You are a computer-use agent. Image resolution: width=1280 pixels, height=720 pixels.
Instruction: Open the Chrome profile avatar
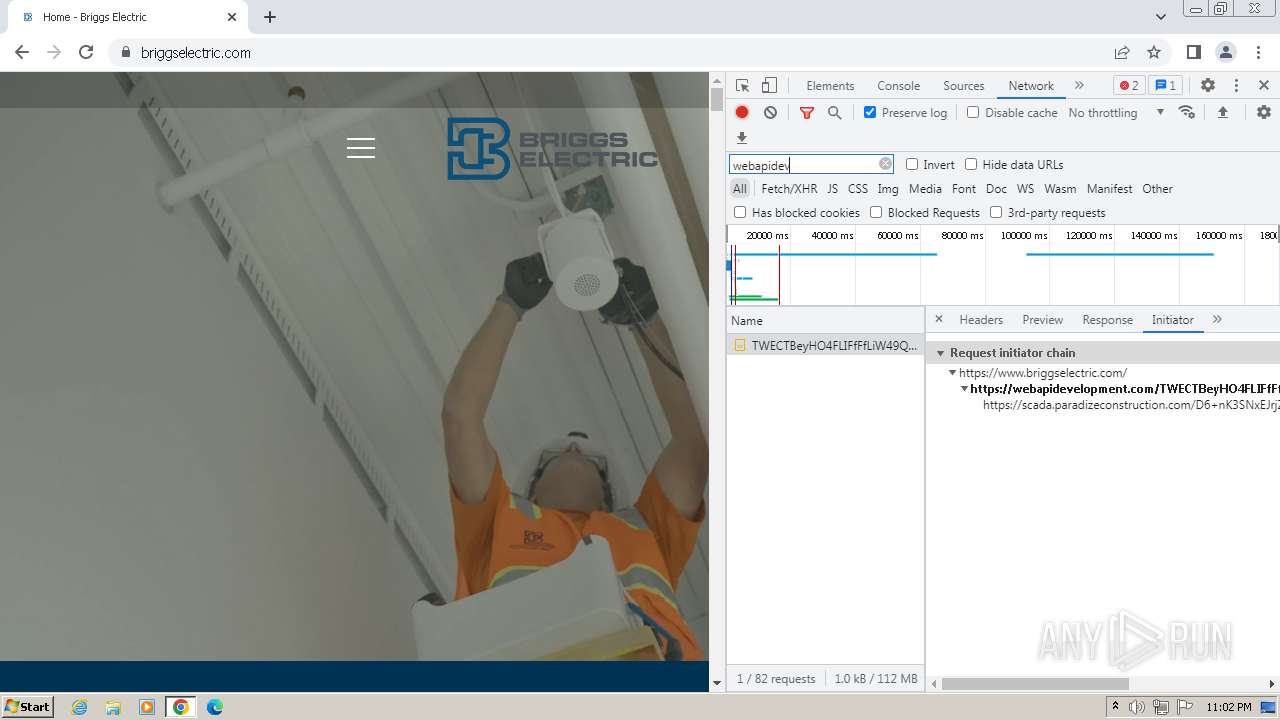[x=1225, y=52]
